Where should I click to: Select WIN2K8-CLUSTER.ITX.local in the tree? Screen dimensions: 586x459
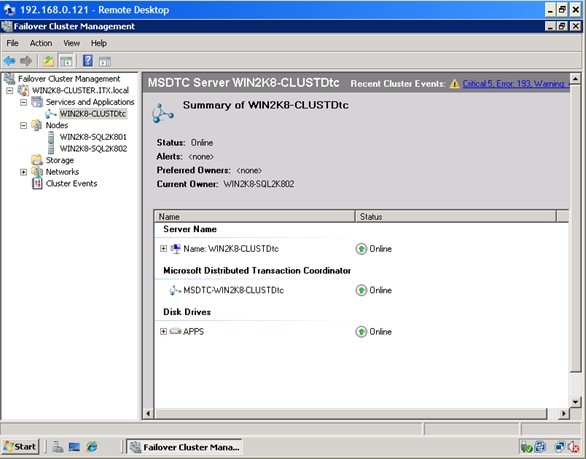[80, 90]
